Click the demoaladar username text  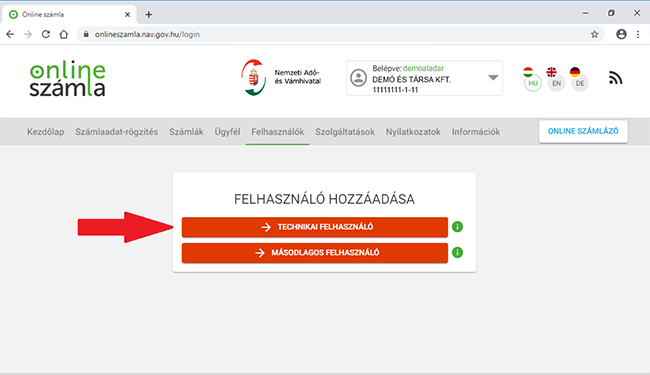point(423,68)
